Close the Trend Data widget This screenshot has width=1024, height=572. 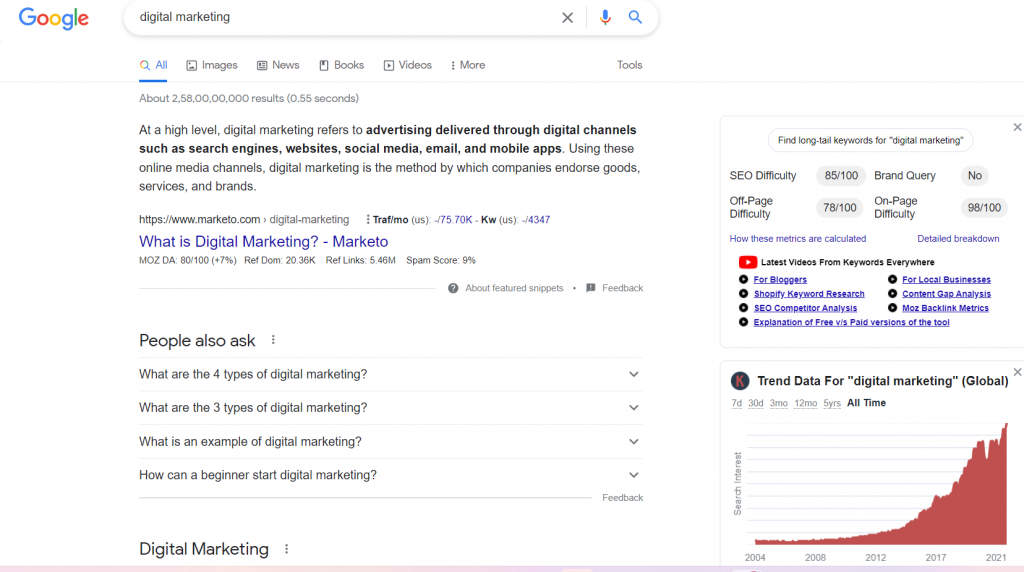1017,372
